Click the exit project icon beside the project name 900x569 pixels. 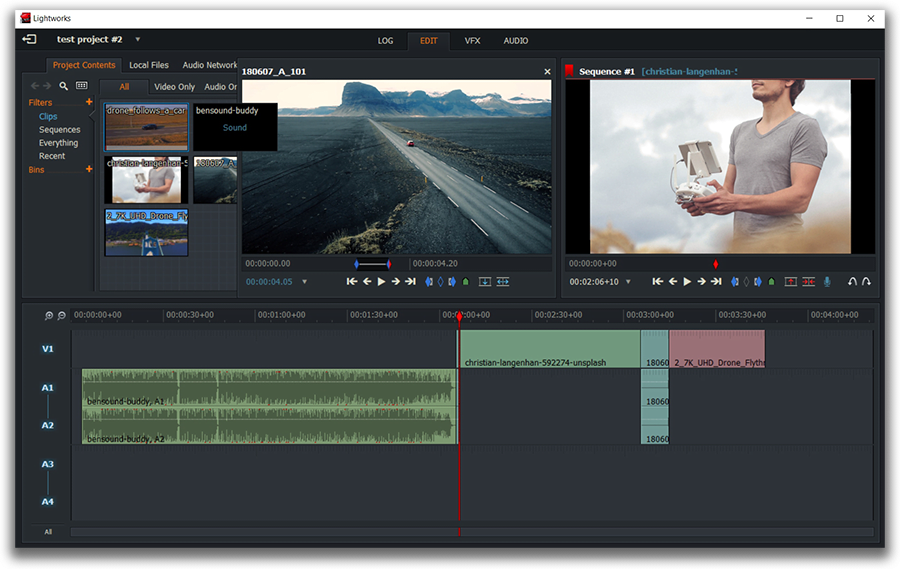[29, 40]
